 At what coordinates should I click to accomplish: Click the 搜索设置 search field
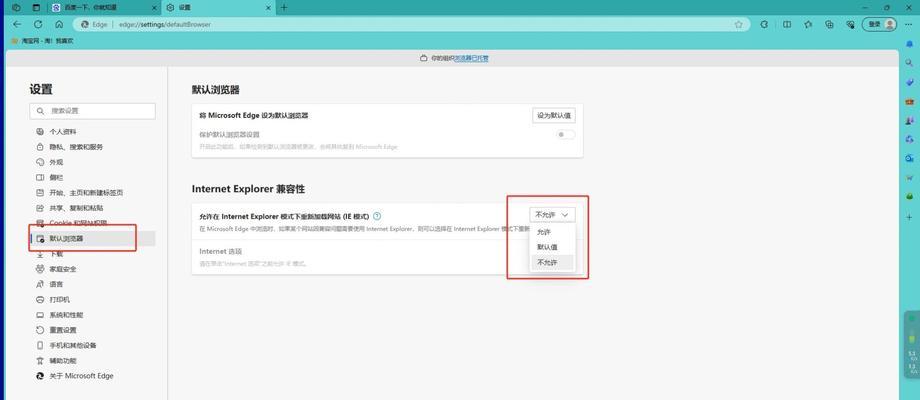93,111
